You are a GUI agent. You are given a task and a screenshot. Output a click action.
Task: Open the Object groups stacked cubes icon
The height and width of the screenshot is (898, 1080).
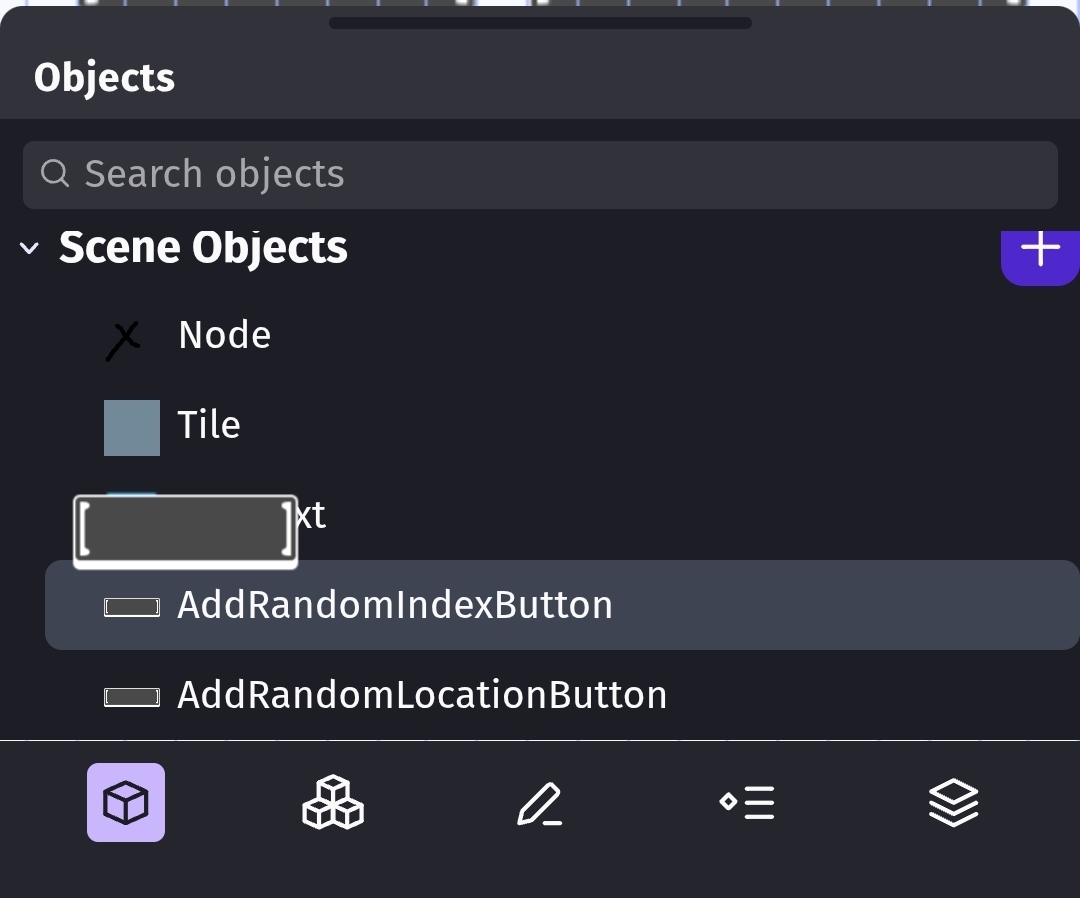pyautogui.click(x=332, y=802)
